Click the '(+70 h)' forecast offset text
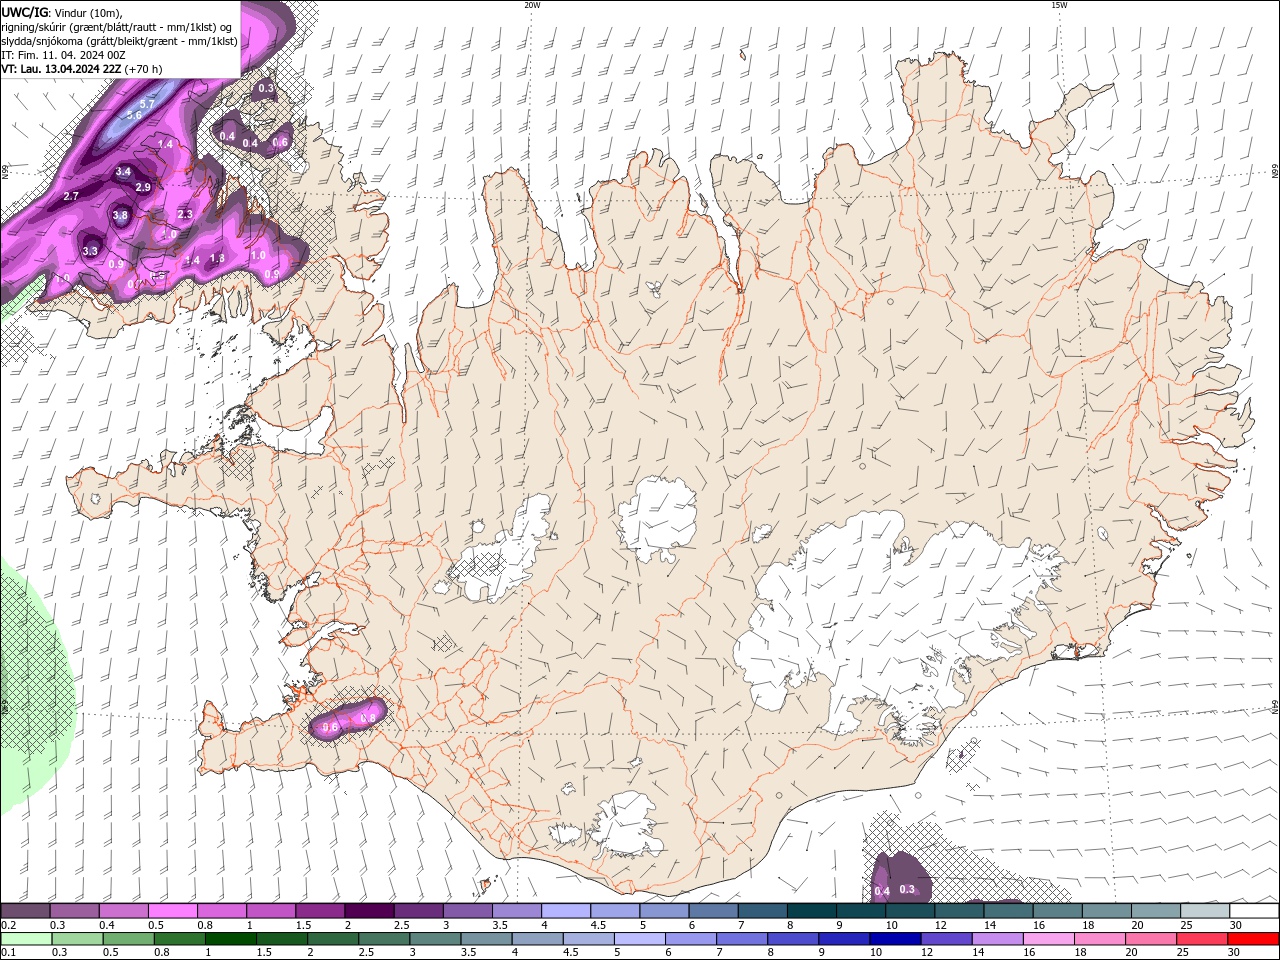Viewport: 1280px width, 960px height. click(143, 69)
